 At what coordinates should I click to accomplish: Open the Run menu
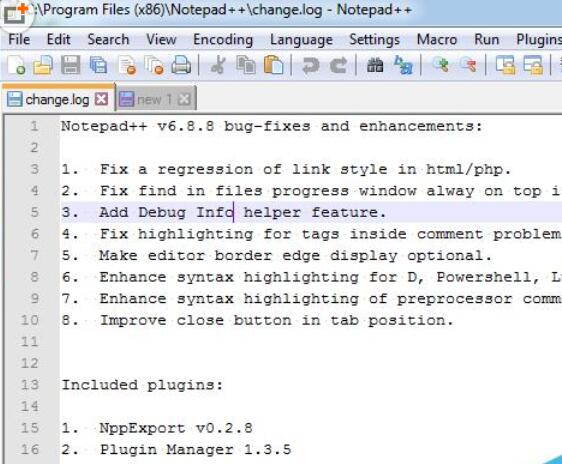(486, 39)
